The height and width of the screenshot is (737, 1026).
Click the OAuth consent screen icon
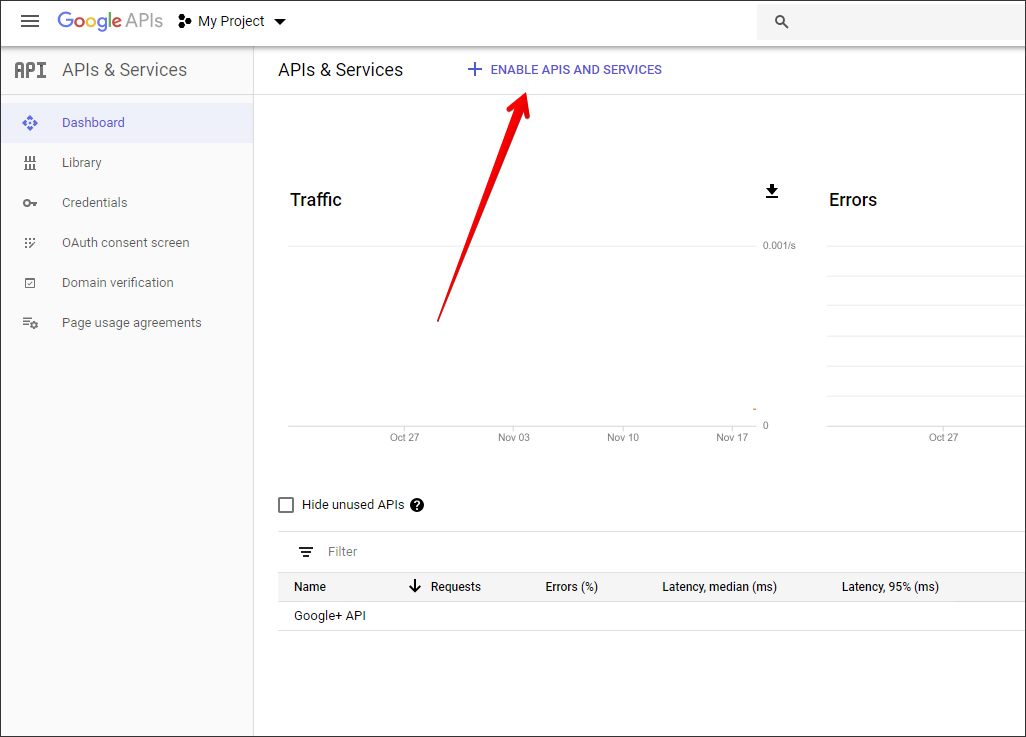click(x=30, y=243)
